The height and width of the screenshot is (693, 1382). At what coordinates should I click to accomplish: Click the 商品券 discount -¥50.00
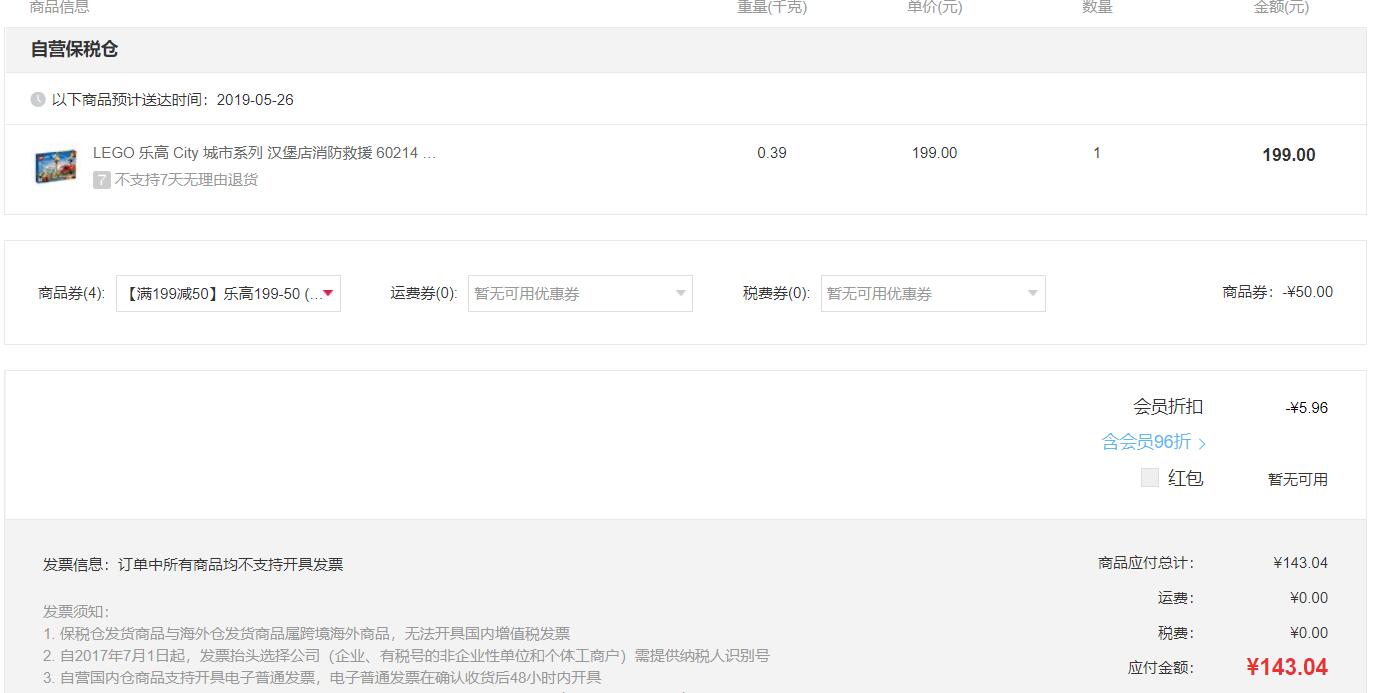tap(1308, 292)
